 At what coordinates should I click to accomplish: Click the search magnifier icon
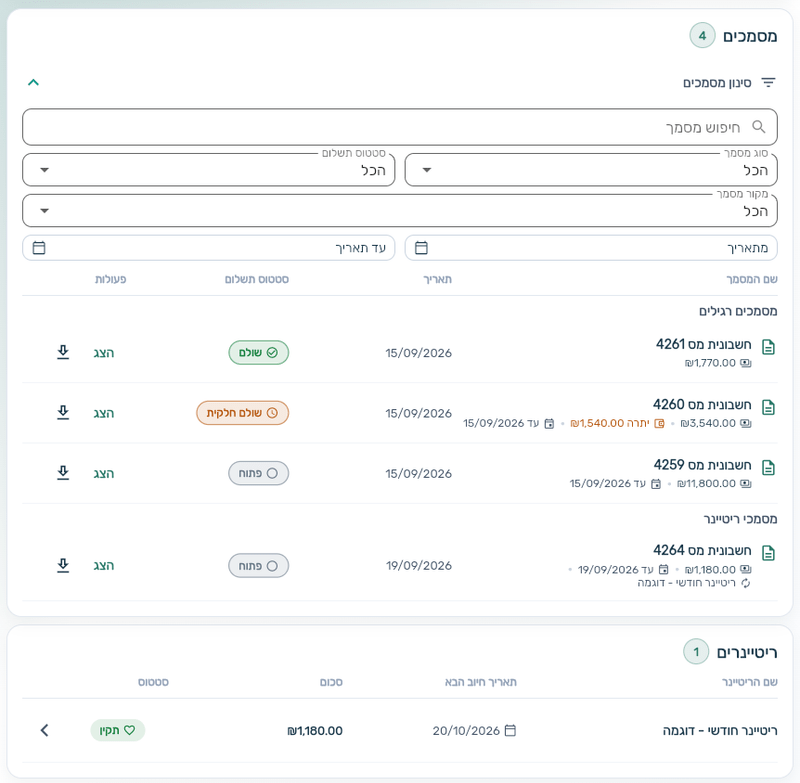(x=759, y=127)
